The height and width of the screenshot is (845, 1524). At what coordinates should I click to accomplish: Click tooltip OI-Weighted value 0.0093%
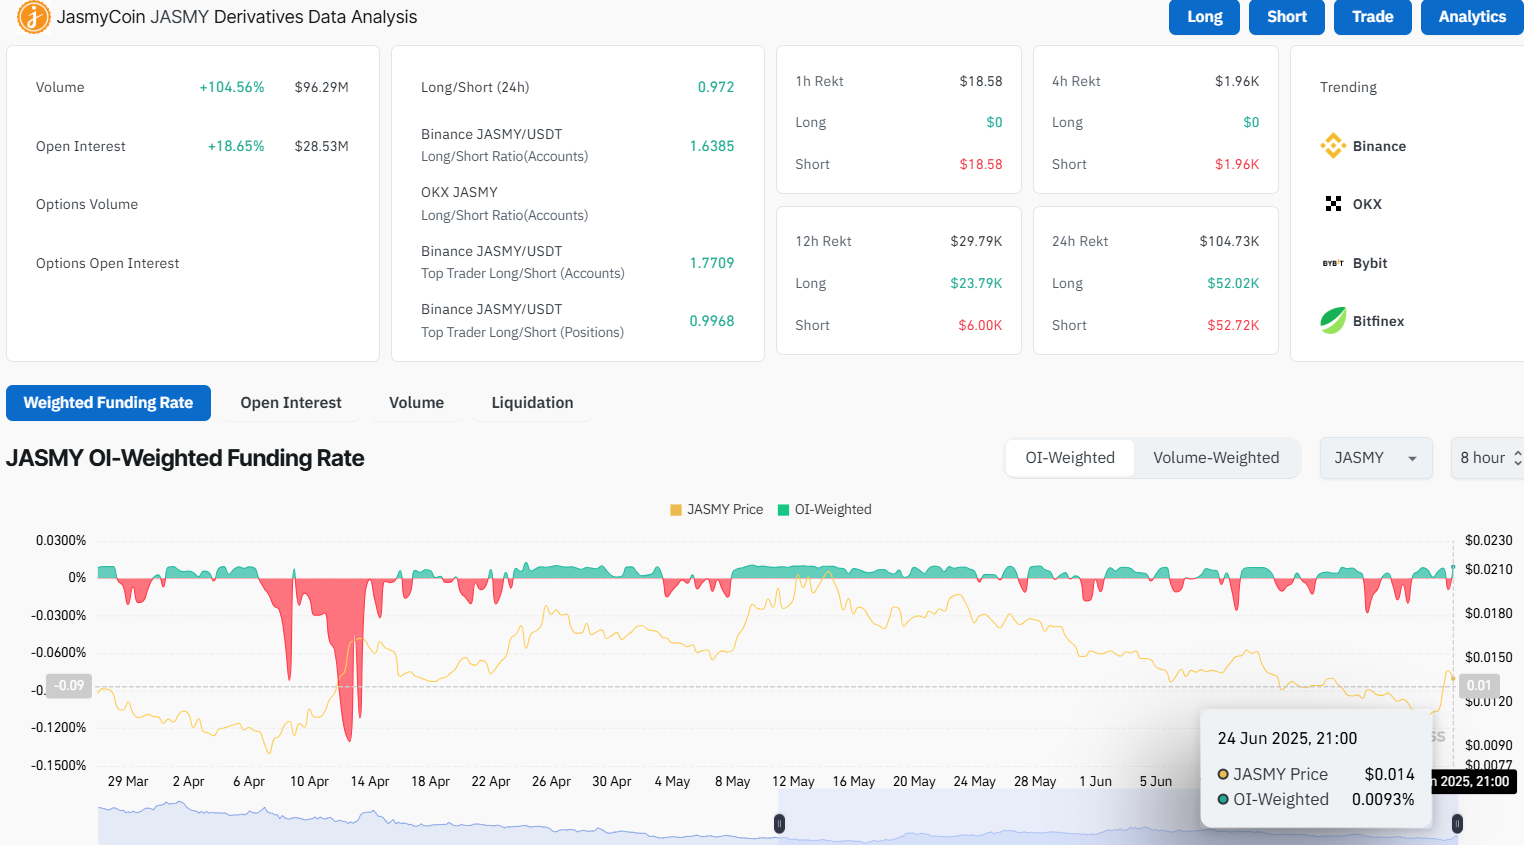pos(1383,799)
